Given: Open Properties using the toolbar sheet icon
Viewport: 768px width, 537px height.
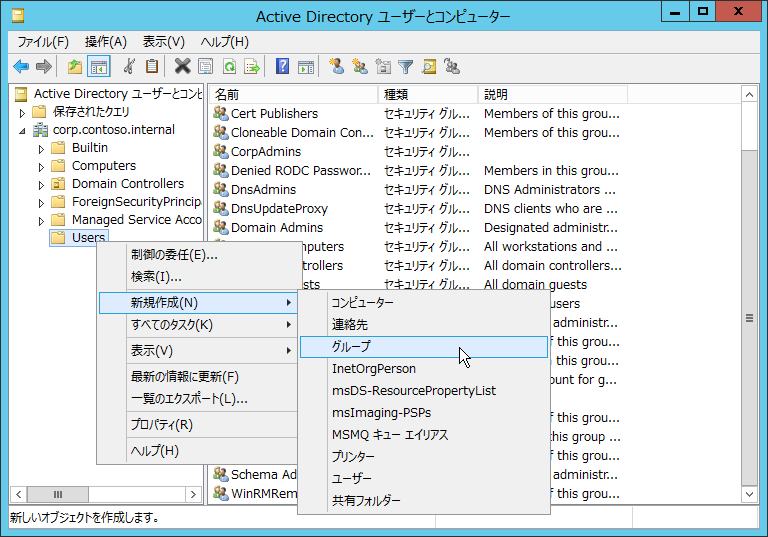Looking at the screenshot, I should [205, 66].
